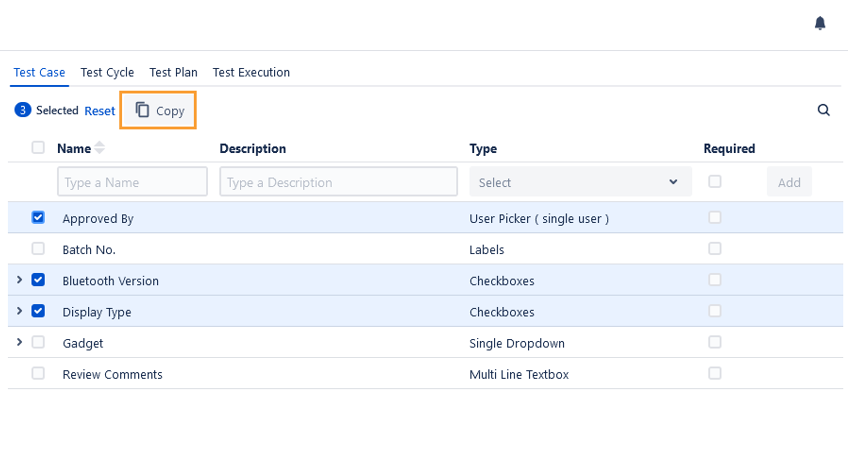Toggle the select-all header checkbox
Viewport: 848px width, 460px height.
[x=38, y=148]
